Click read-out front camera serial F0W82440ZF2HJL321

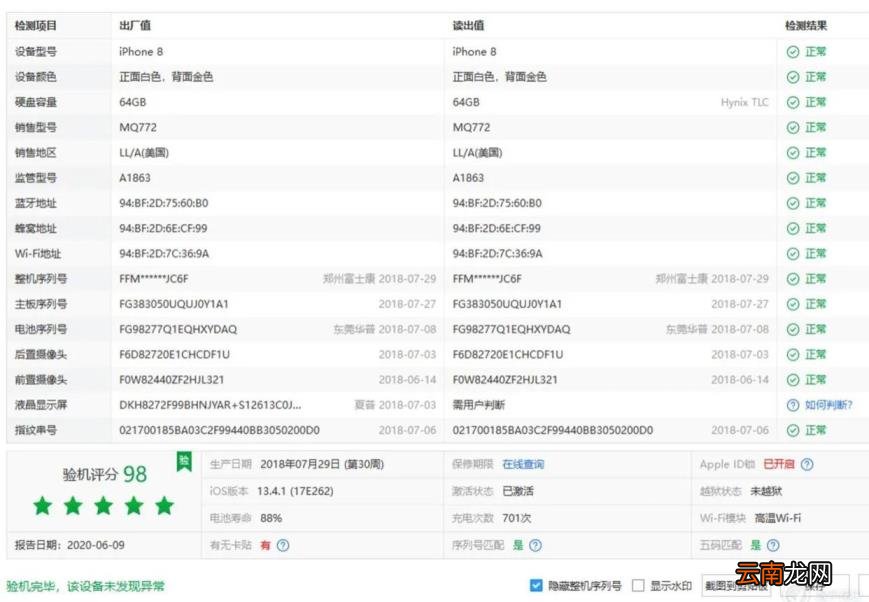505,380
